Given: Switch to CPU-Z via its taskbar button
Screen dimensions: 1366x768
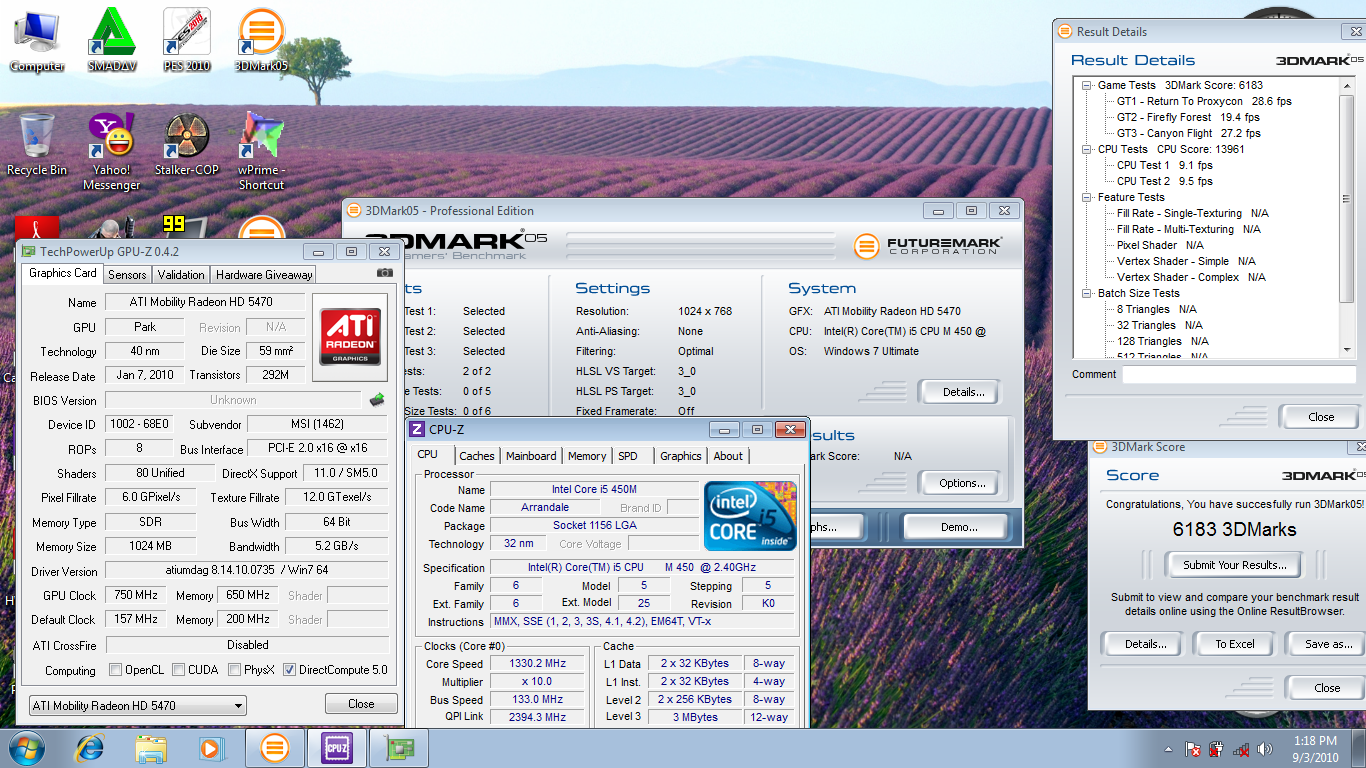Looking at the screenshot, I should [336, 748].
